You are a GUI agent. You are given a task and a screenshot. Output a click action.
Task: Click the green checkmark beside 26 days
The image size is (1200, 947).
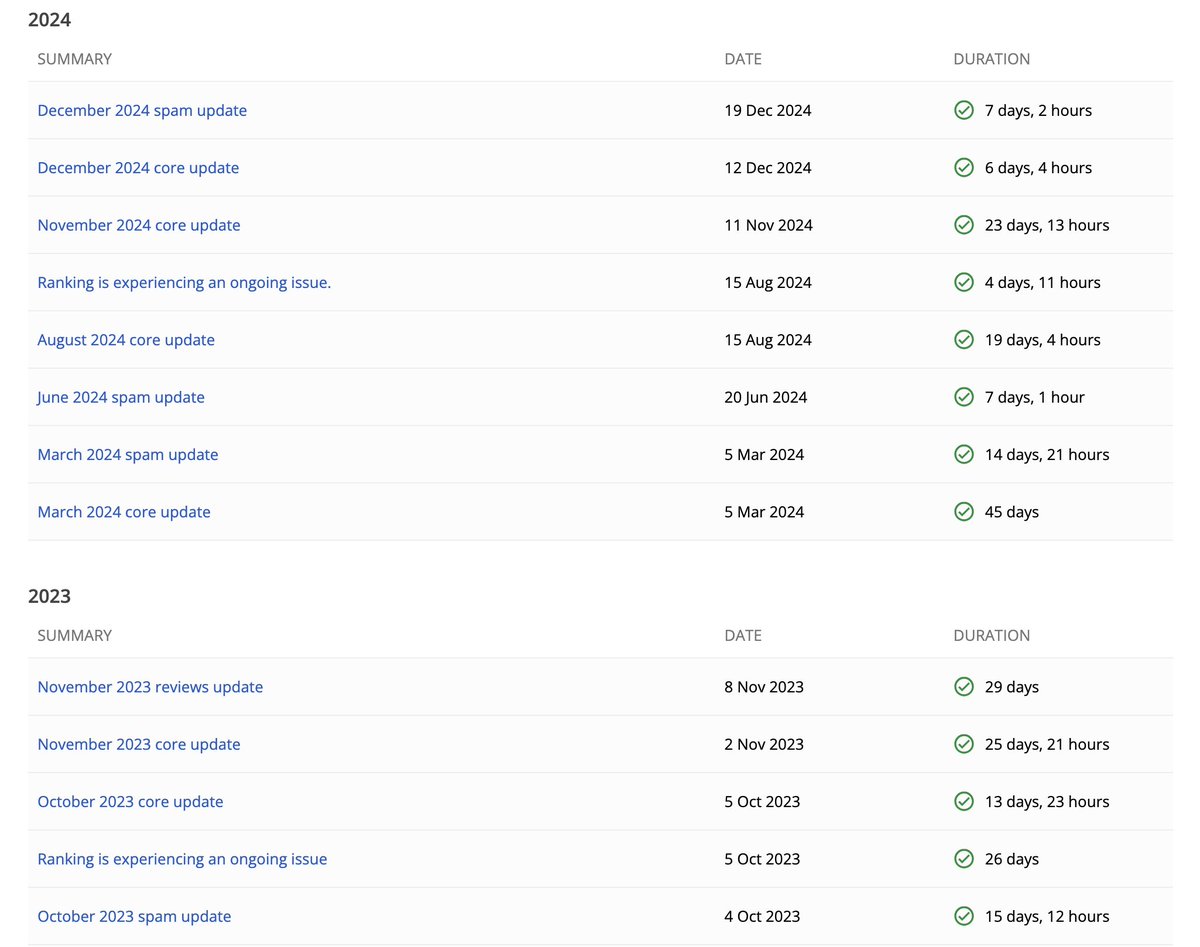pyautogui.click(x=964, y=859)
